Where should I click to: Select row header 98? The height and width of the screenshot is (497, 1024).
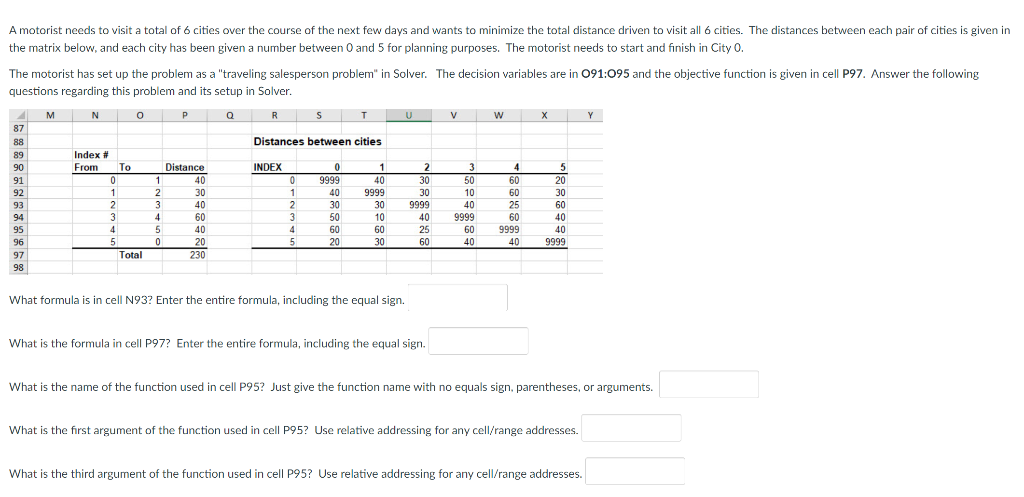coord(18,267)
